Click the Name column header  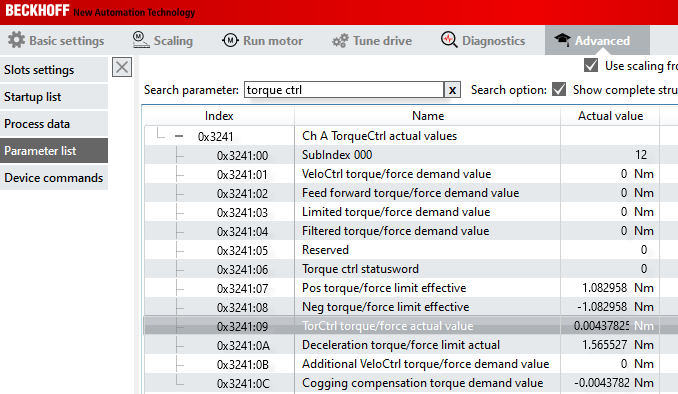[428, 116]
